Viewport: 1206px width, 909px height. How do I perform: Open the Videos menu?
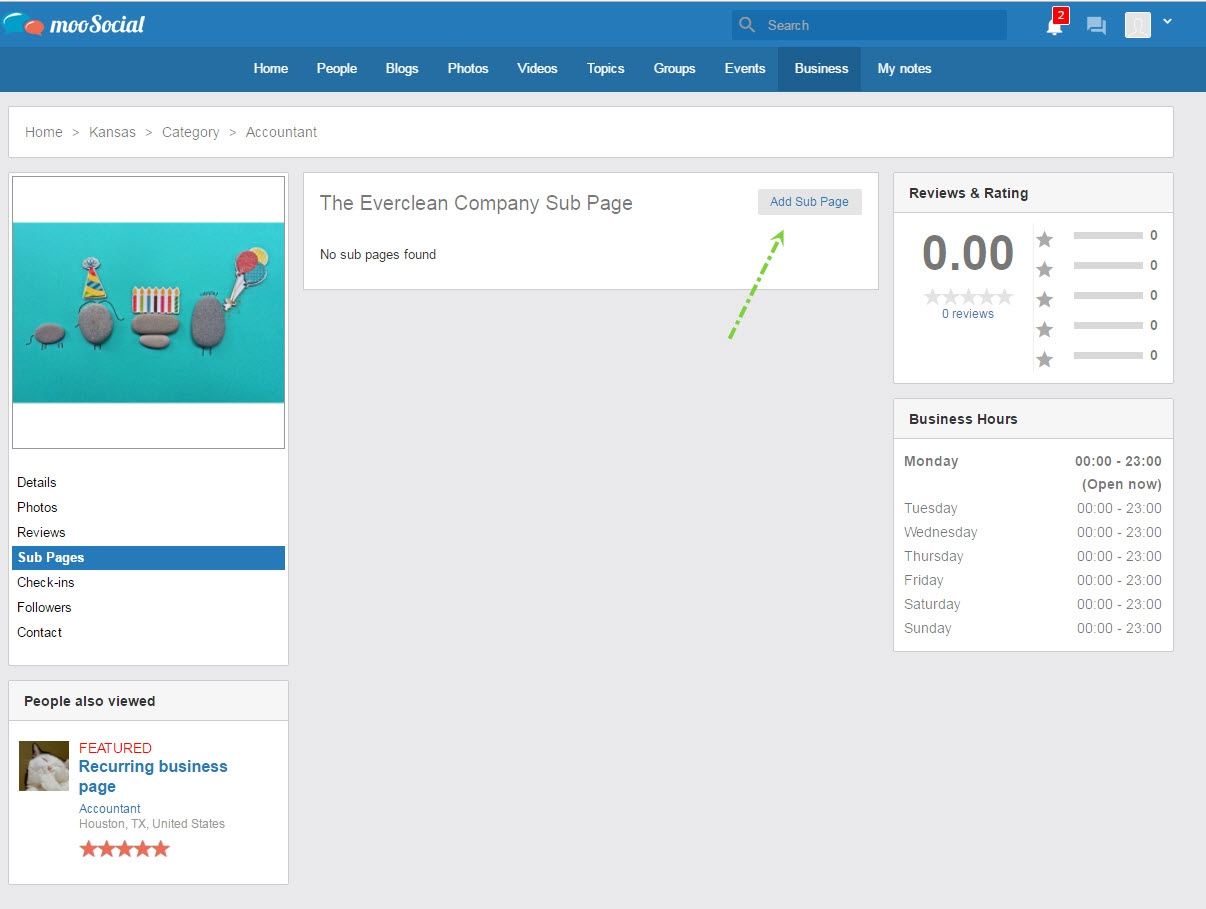coord(537,69)
